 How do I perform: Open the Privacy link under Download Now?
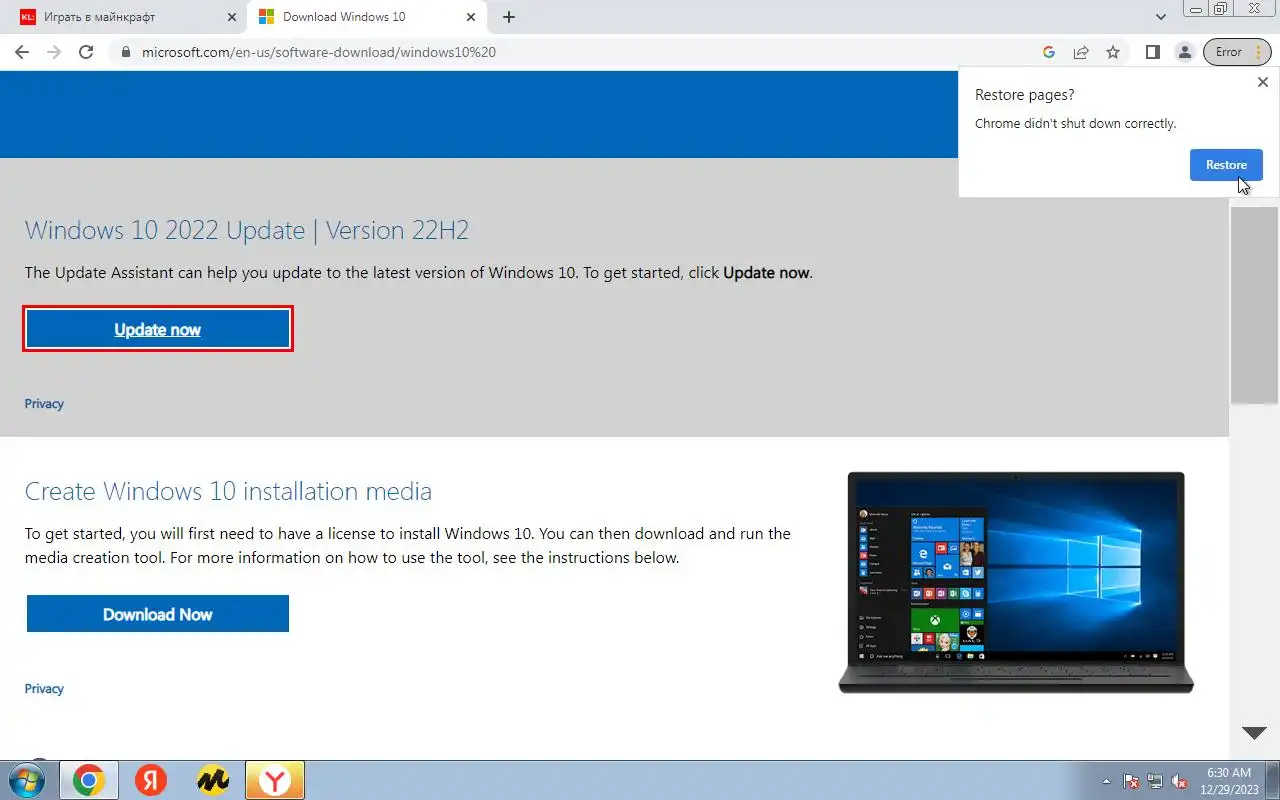click(44, 689)
